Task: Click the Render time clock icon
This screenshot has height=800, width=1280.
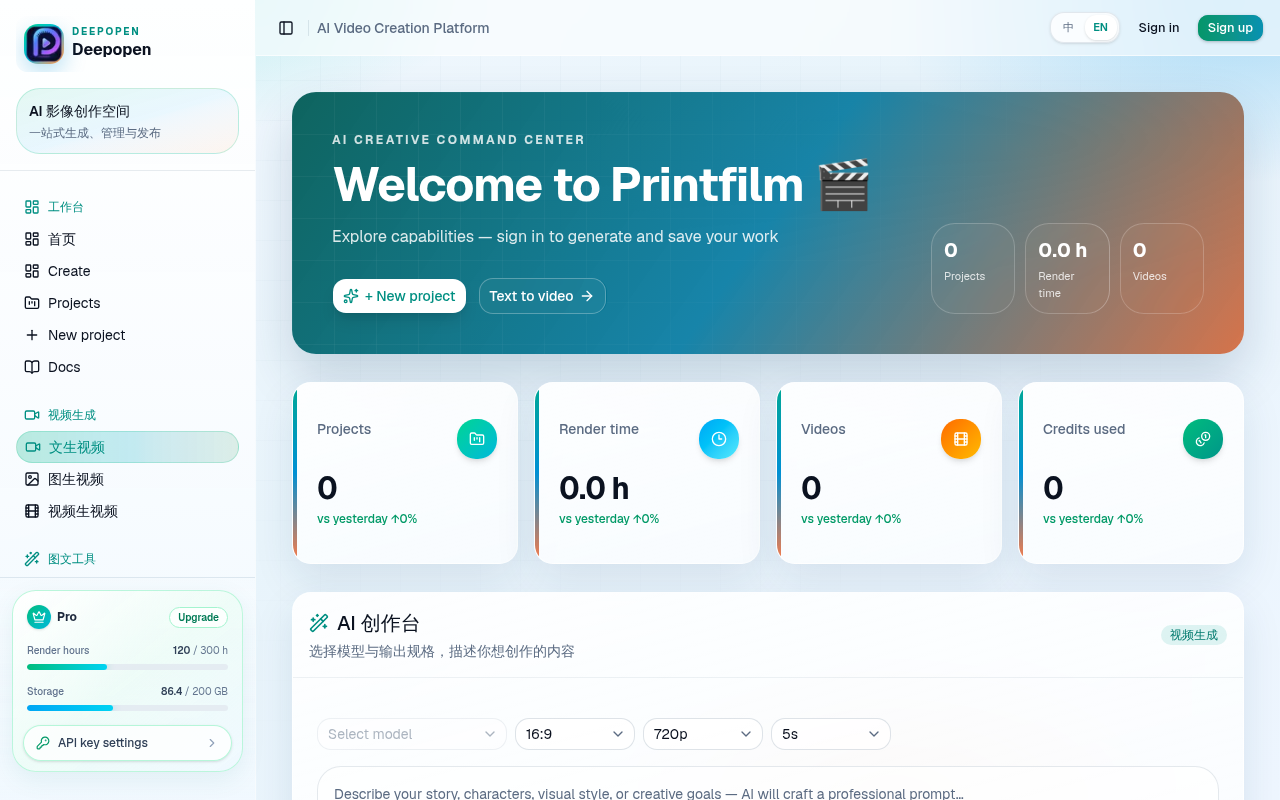Action: coord(719,439)
